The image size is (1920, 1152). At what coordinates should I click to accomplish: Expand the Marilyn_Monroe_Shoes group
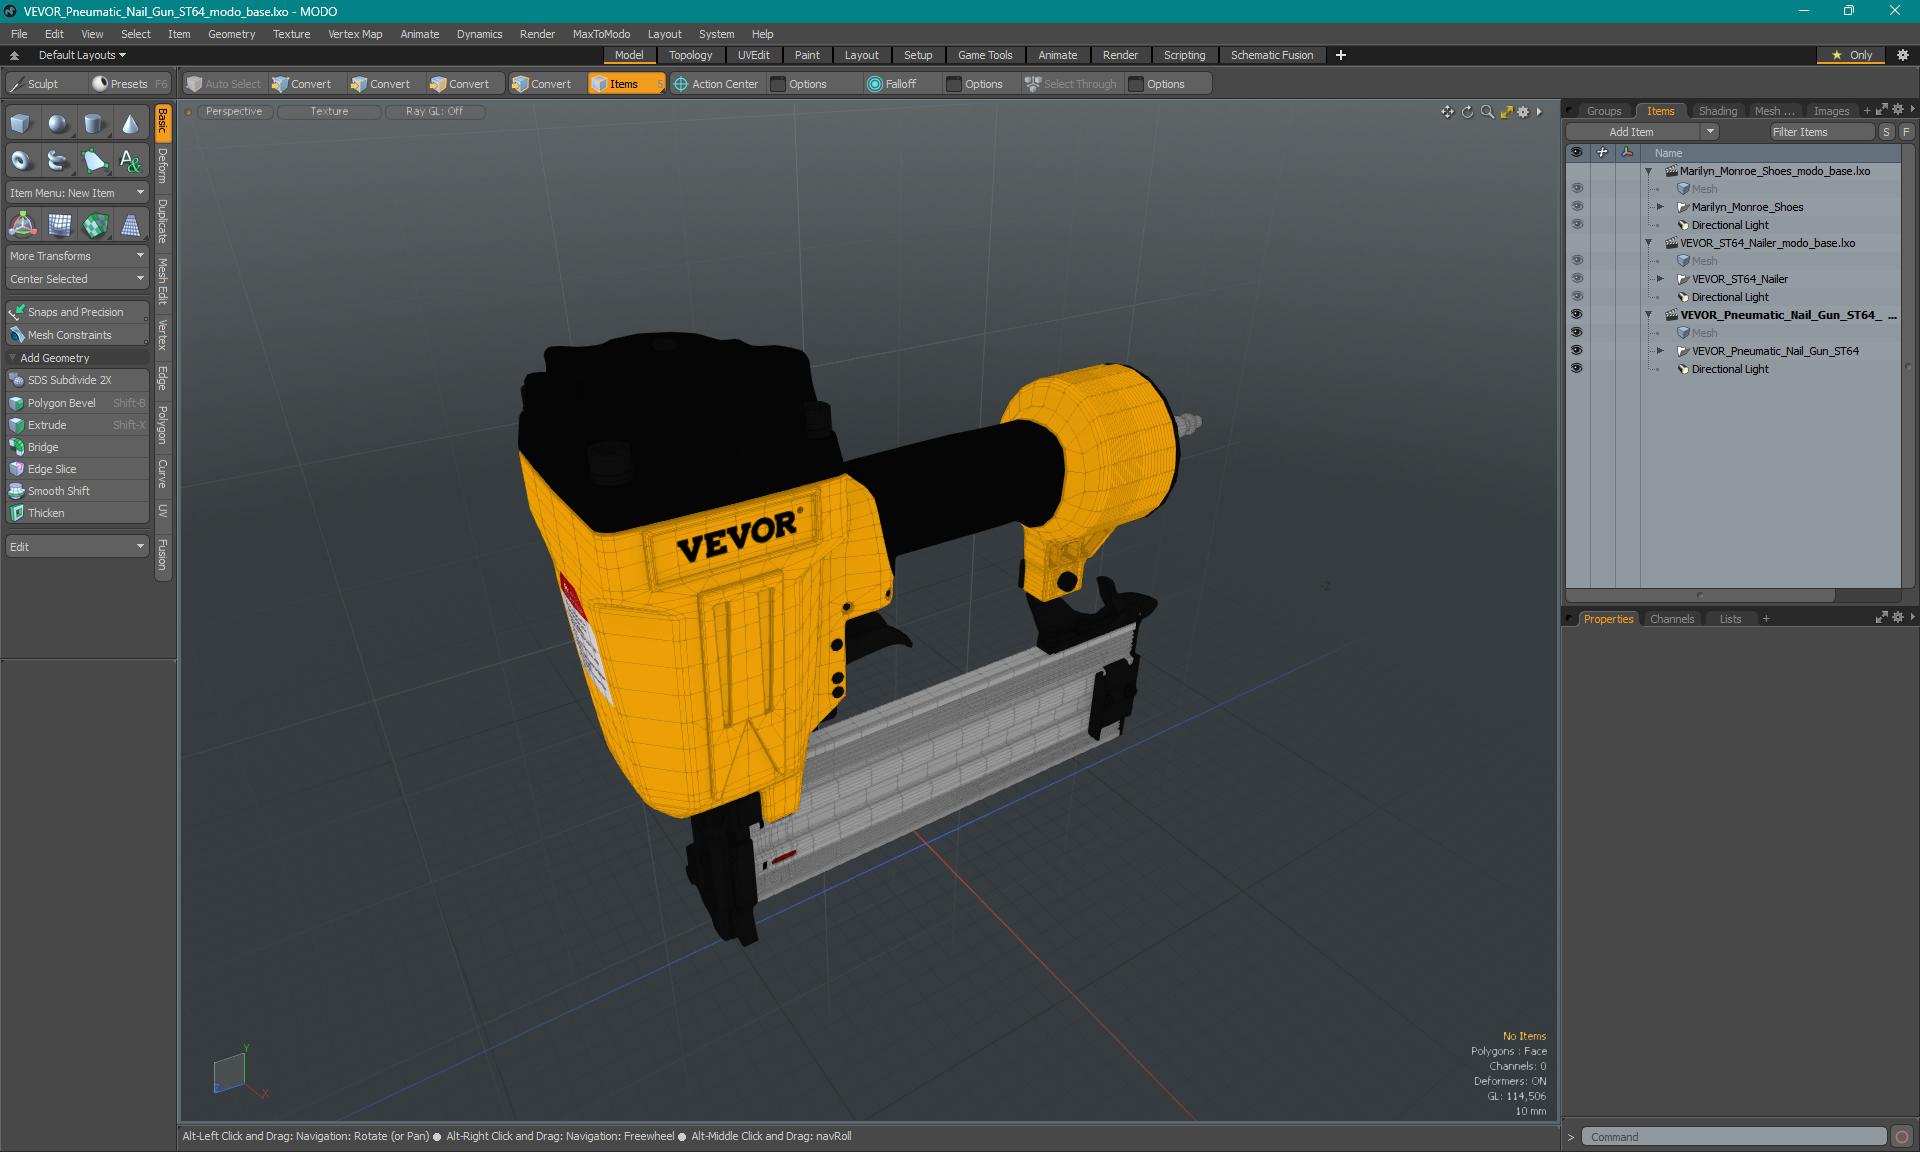coord(1660,207)
